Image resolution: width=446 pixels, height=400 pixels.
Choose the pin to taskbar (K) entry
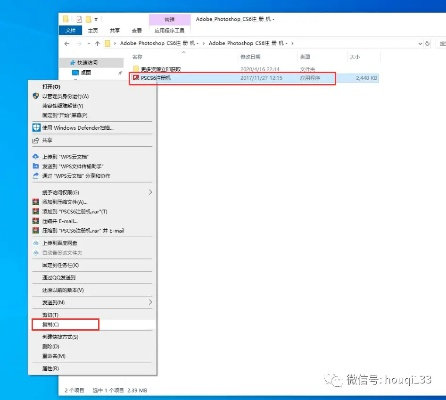point(60,265)
